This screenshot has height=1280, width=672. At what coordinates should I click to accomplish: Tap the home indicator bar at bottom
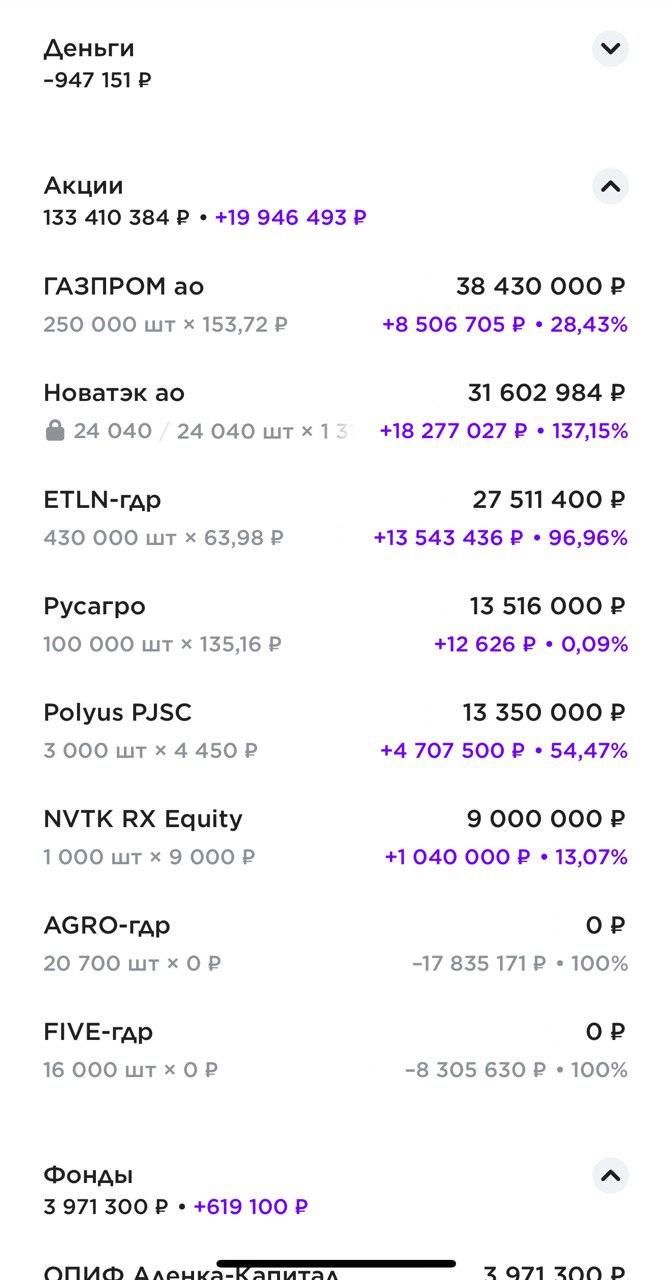(x=336, y=1264)
